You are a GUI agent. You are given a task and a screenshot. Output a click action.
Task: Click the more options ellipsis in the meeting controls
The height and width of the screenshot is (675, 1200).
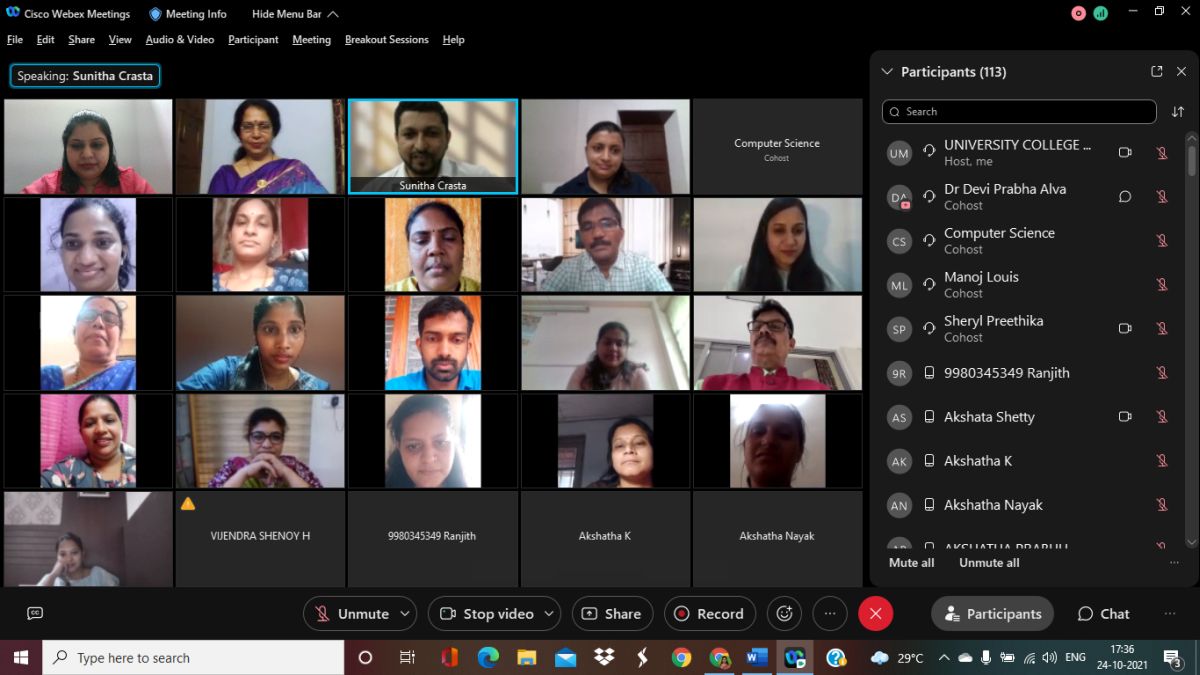(830, 614)
